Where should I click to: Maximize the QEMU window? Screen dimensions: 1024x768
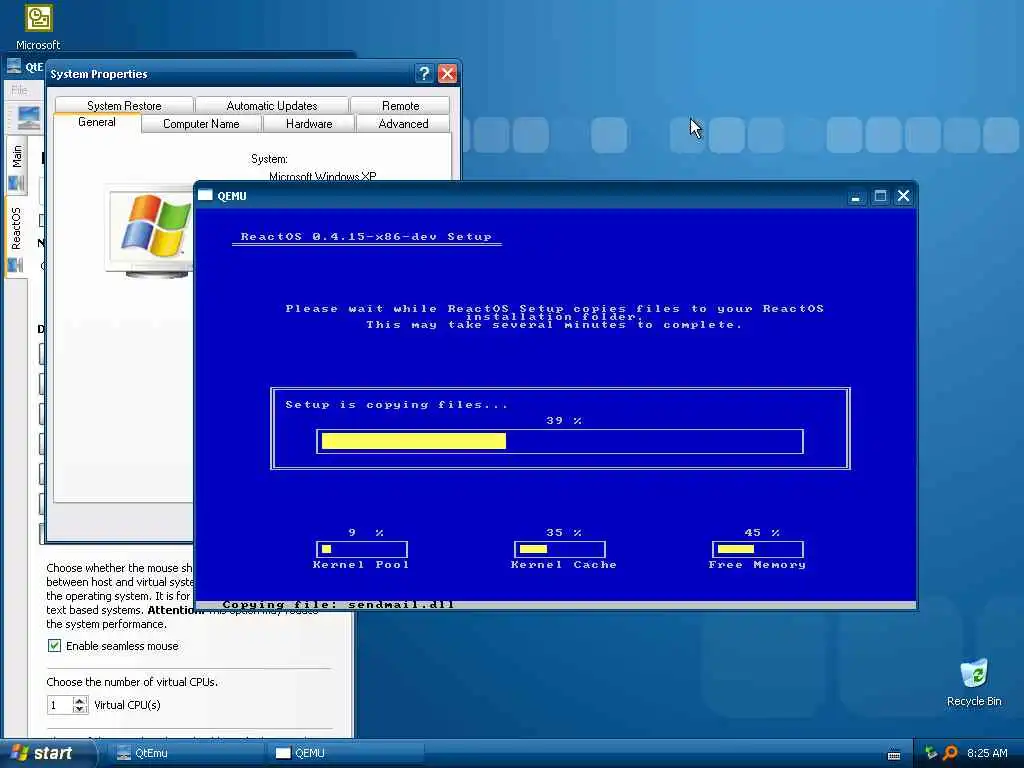[880, 196]
